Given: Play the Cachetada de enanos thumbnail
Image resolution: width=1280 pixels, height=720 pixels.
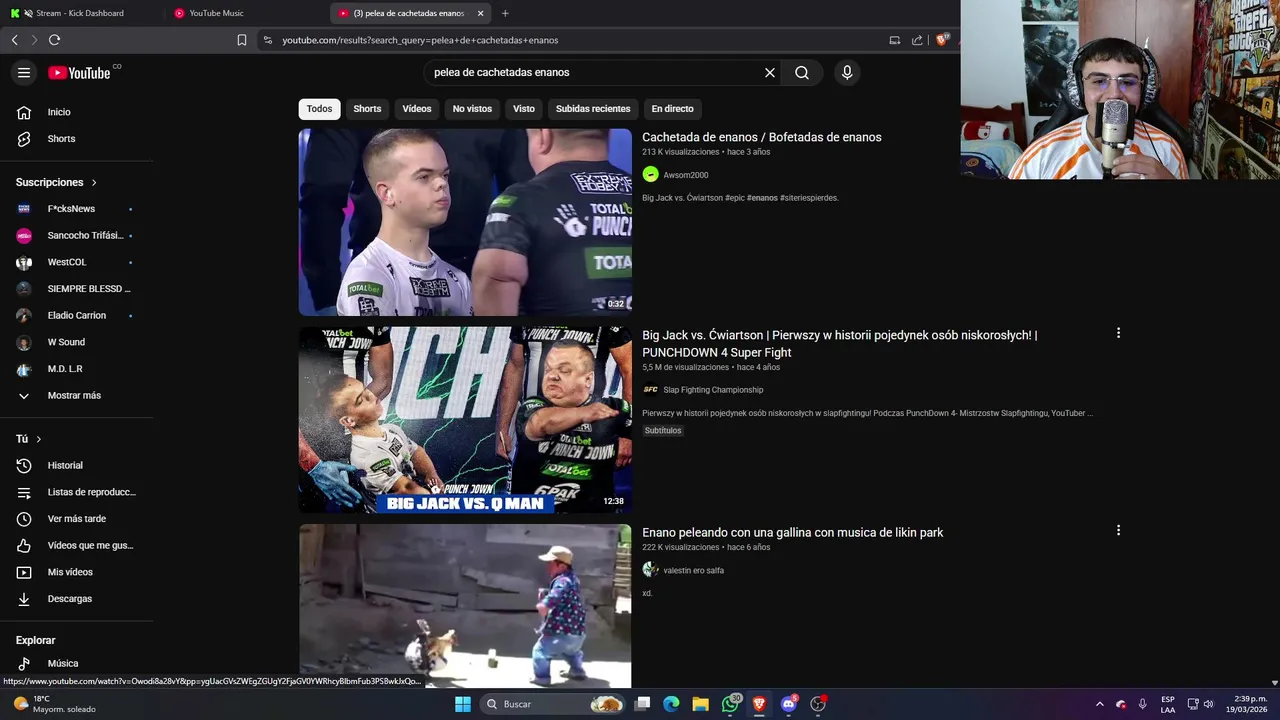Looking at the screenshot, I should (x=465, y=222).
